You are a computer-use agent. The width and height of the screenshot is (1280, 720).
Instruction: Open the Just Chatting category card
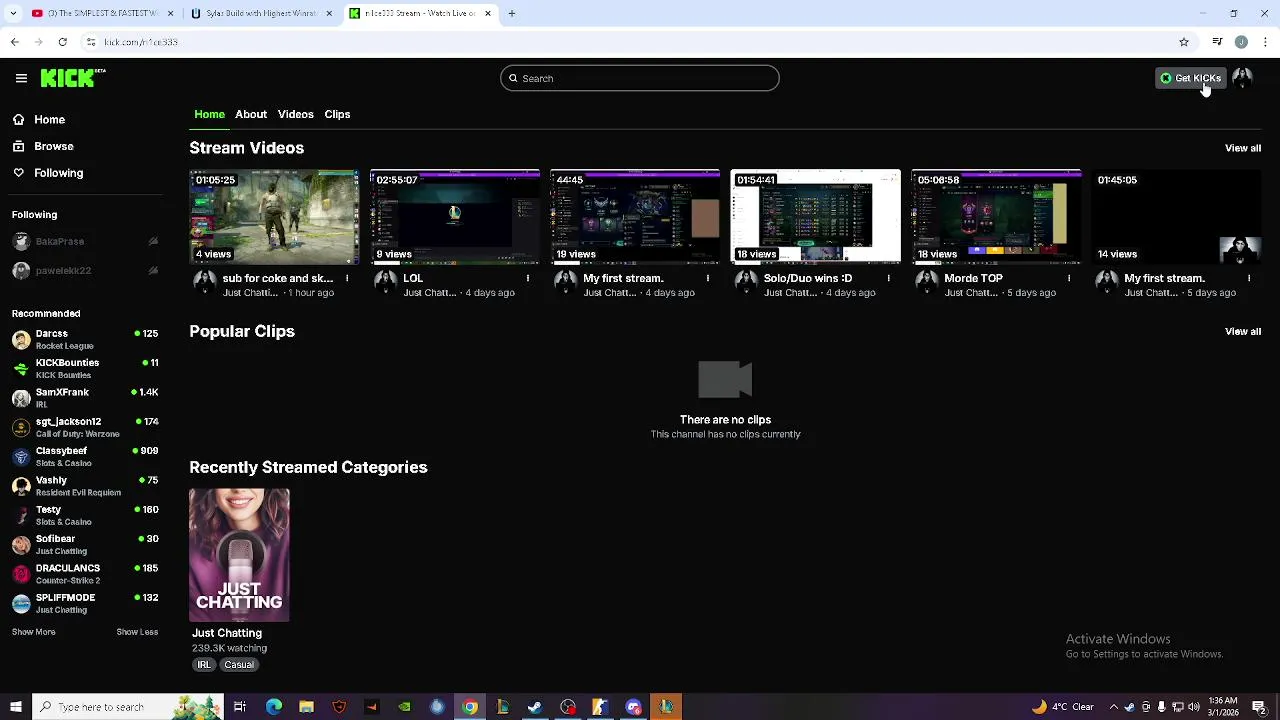239,555
